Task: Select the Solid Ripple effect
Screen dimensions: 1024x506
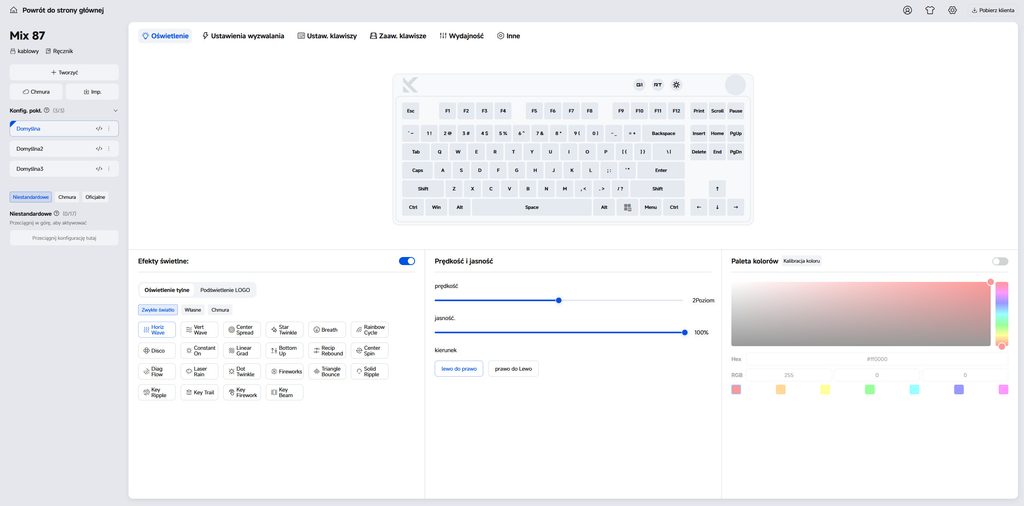Action: 369,372
